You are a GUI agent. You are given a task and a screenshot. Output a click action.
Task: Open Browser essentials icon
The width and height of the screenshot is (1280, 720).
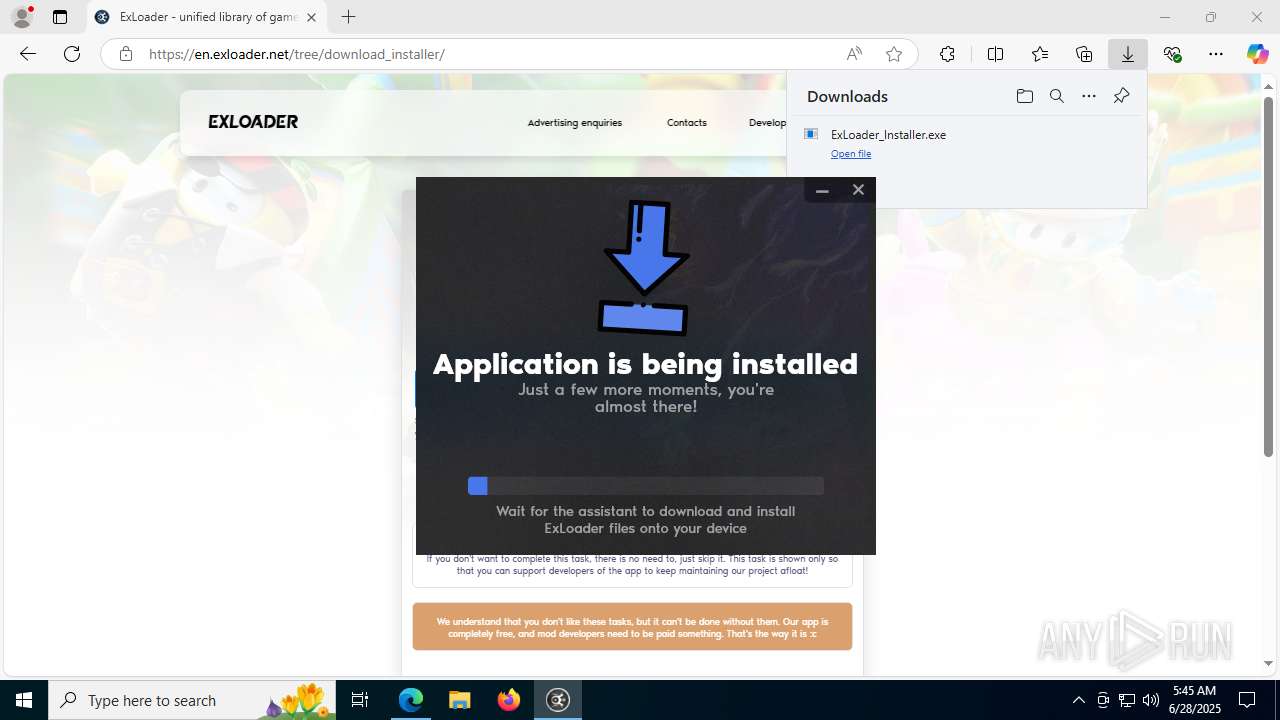[x=1172, y=54]
